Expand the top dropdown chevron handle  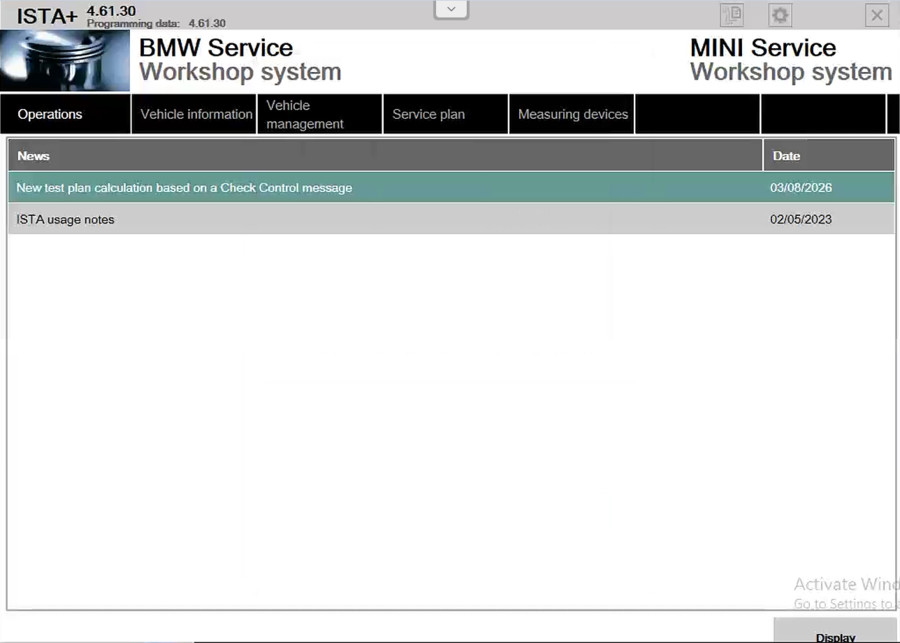coord(451,9)
